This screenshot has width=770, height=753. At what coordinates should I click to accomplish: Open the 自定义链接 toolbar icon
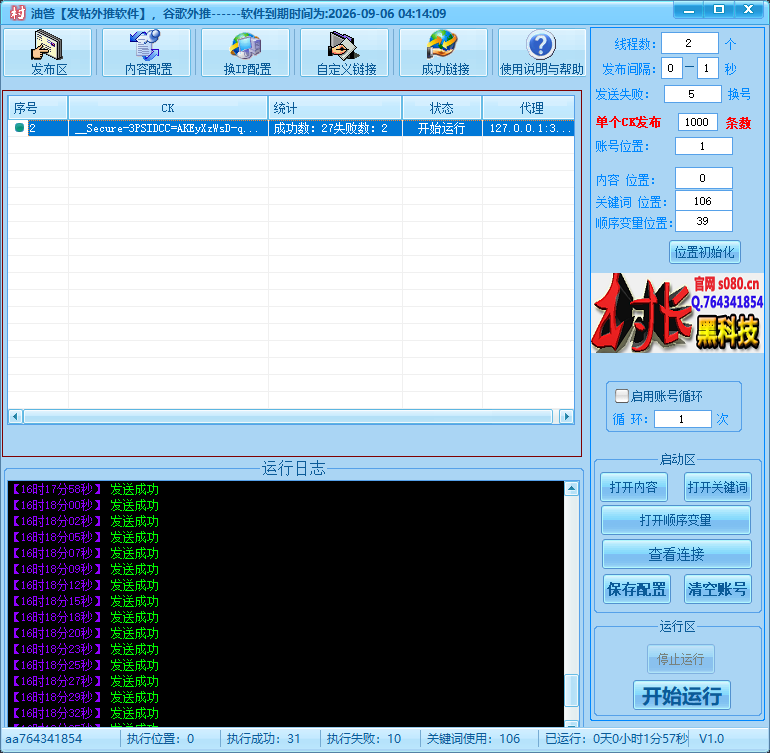[x=345, y=53]
